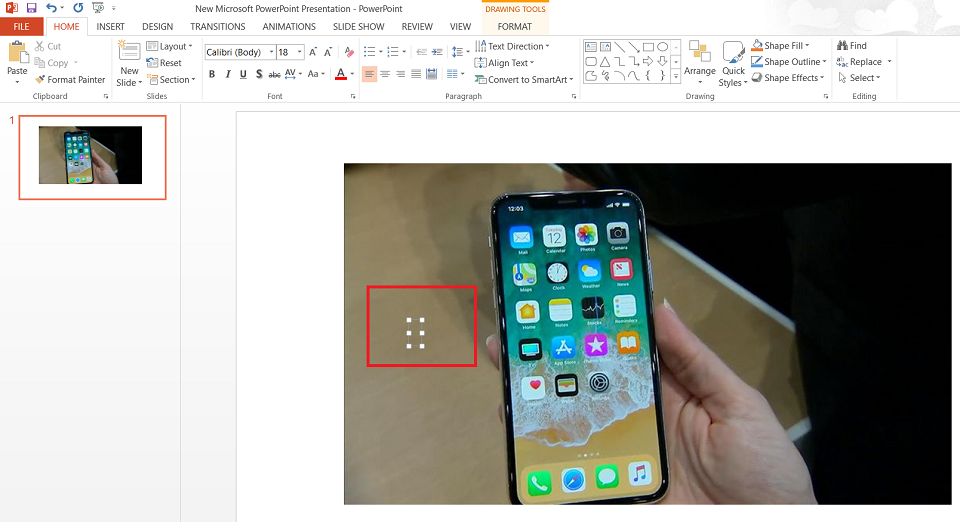Screen dimensions: 960x522
Task: Click the Paste clipboard icon
Action: coord(17,53)
